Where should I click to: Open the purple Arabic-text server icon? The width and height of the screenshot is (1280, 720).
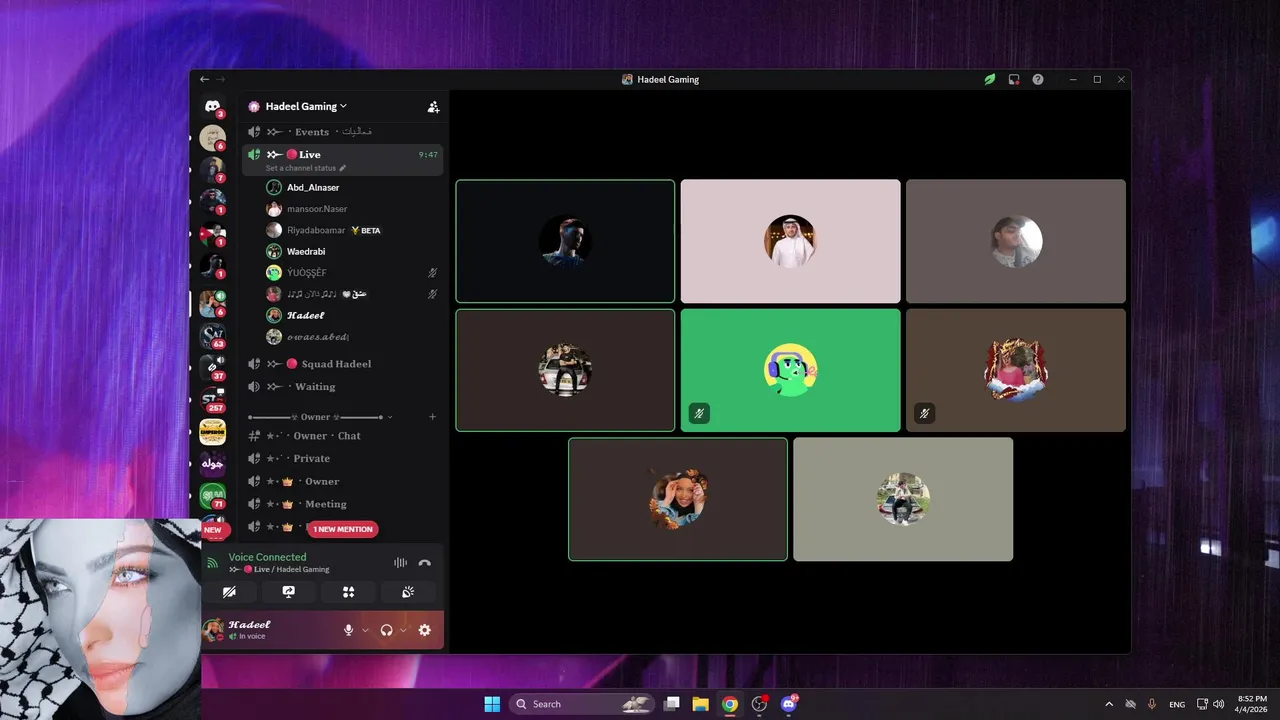coord(212,464)
